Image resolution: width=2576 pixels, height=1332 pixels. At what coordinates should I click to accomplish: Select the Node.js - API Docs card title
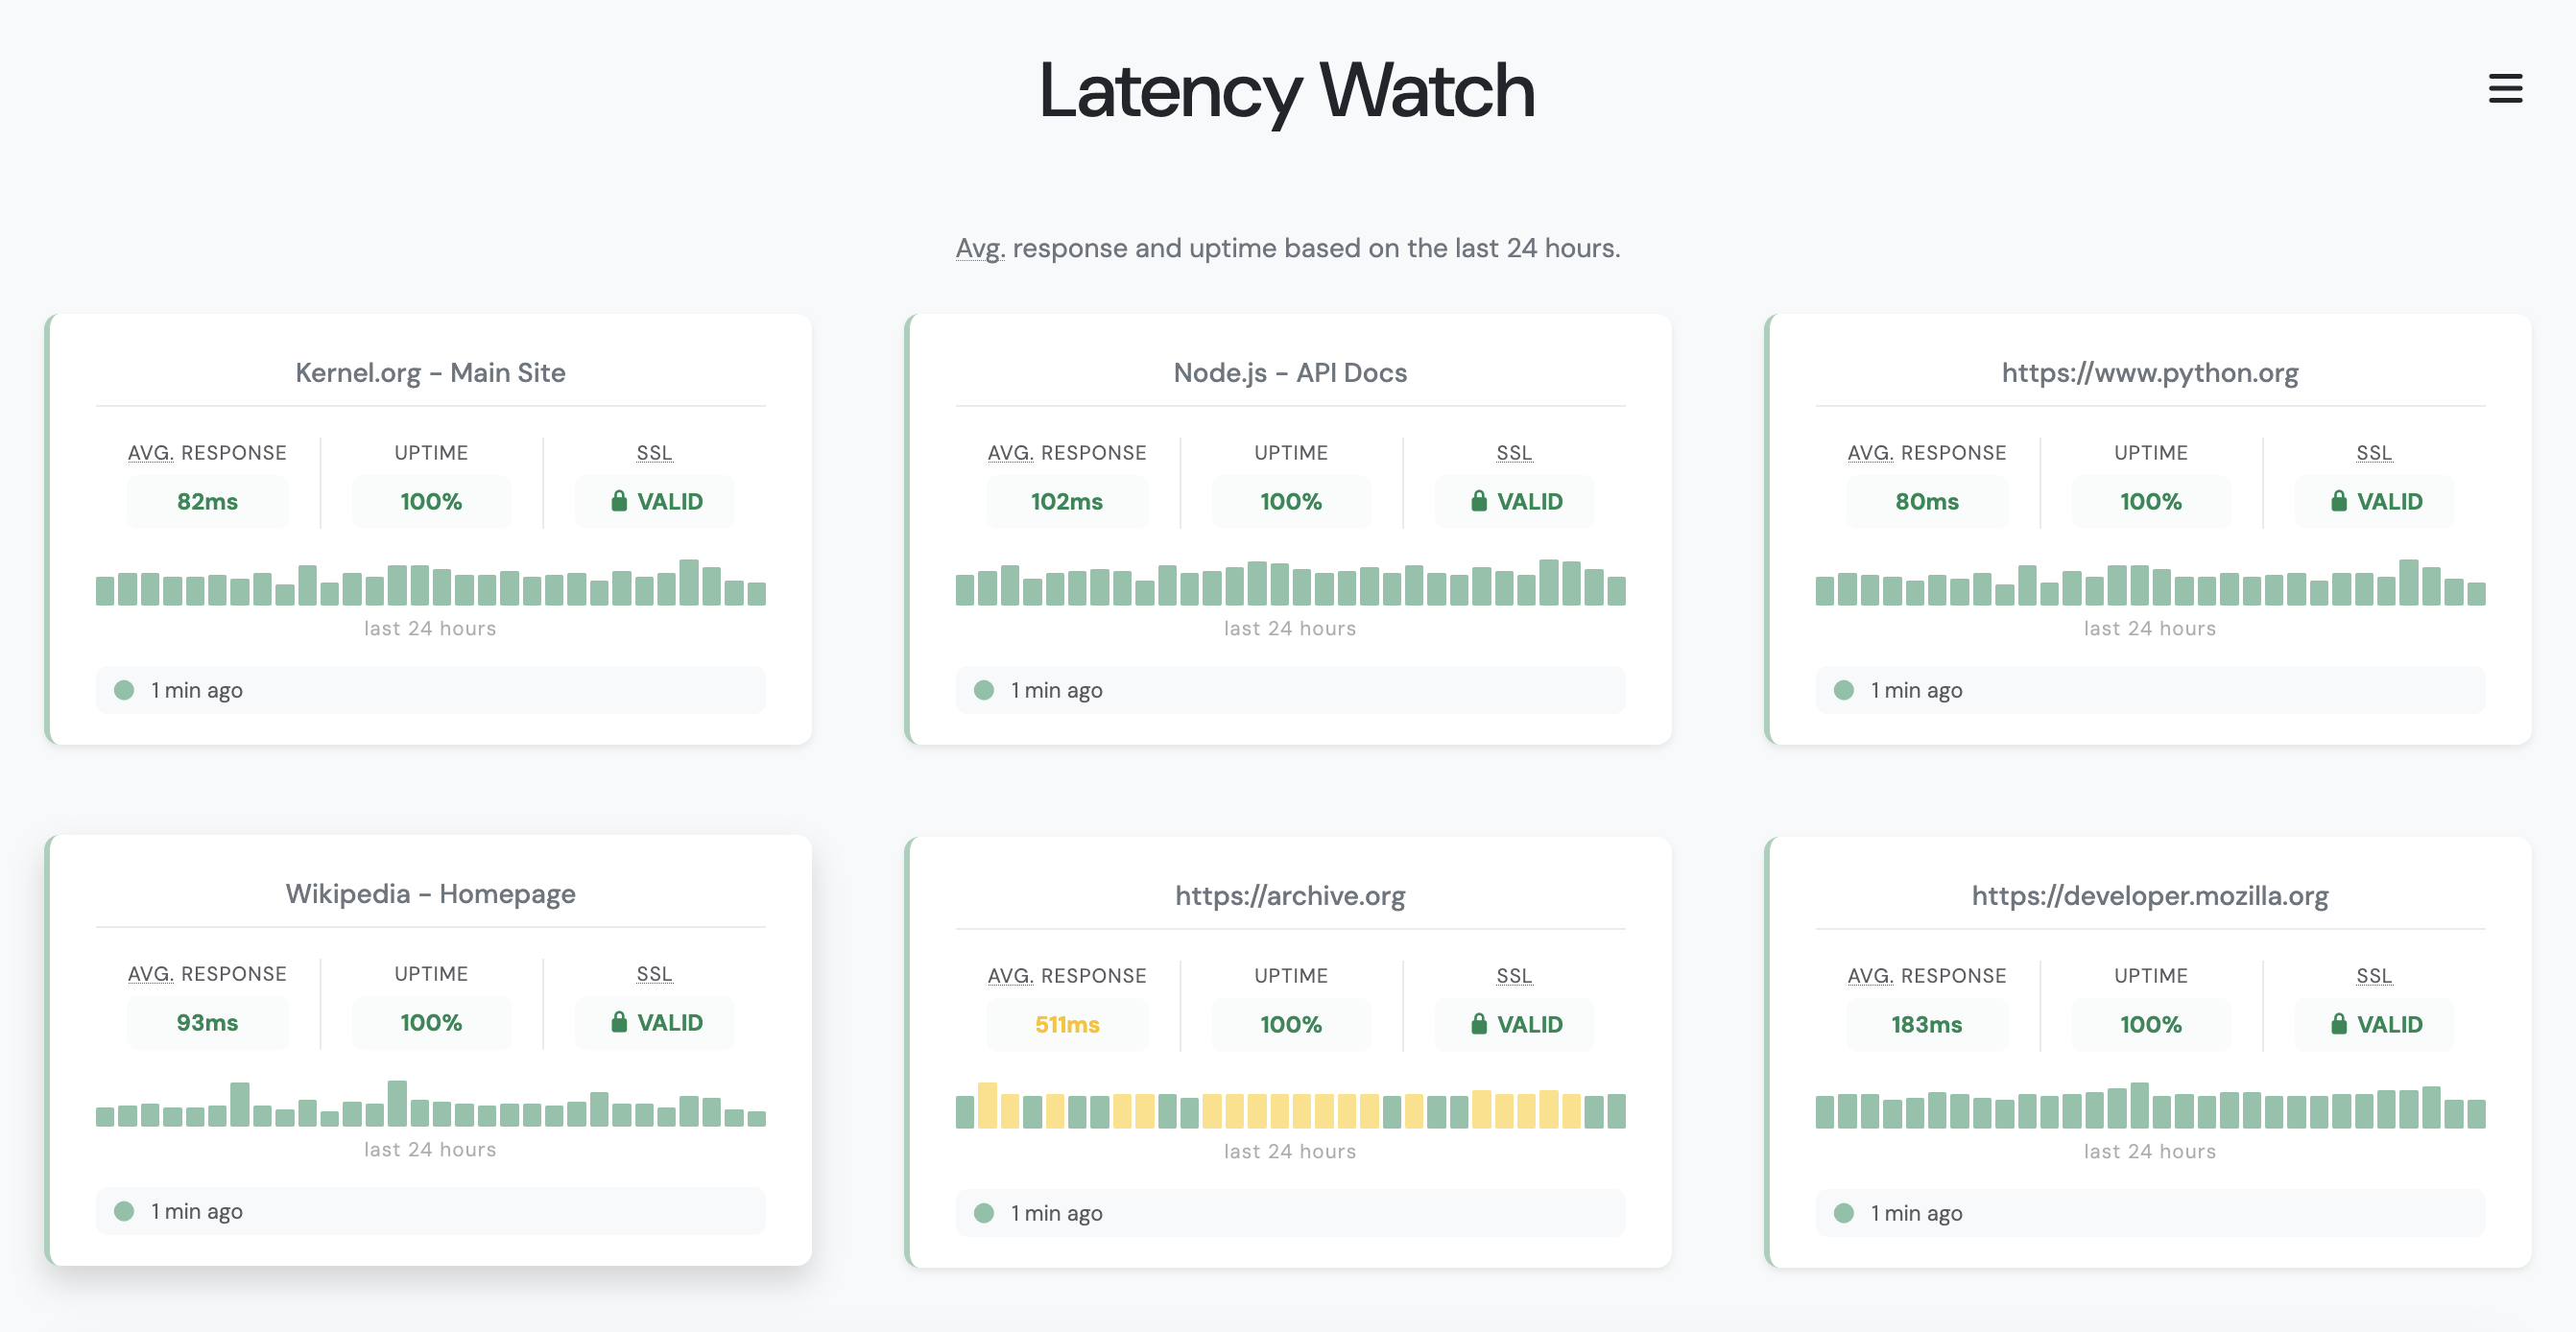1290,372
